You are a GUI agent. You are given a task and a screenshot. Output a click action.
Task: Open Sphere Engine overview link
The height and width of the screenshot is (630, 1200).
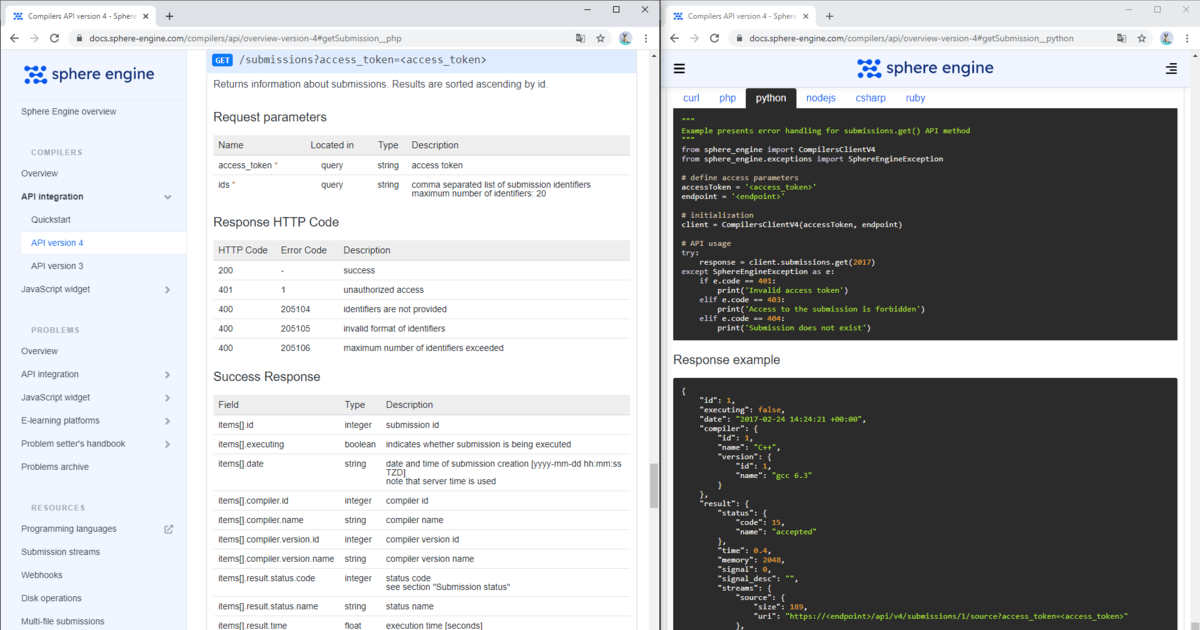pos(69,111)
